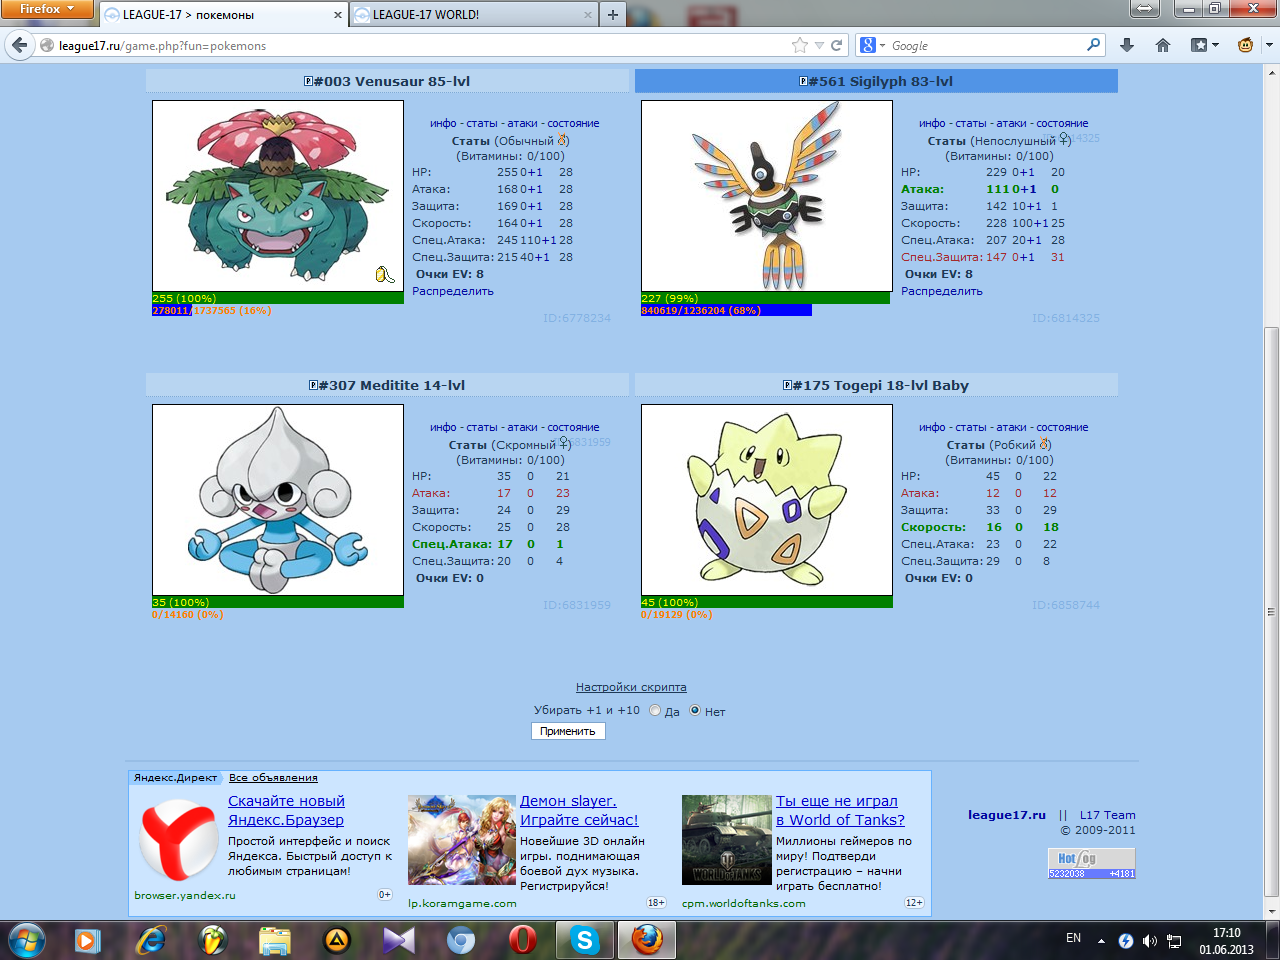Click Распределить under Sigilyph's stats

coord(942,291)
